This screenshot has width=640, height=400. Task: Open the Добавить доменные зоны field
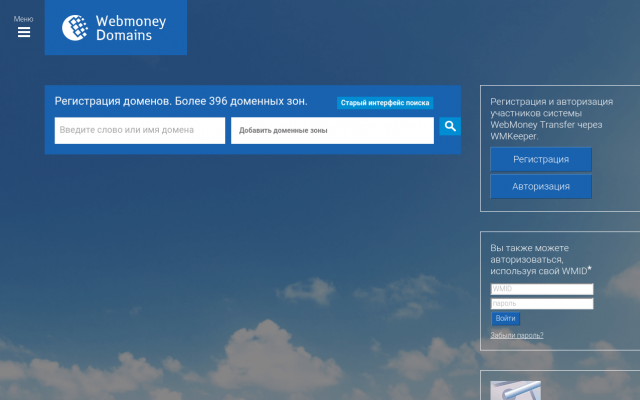click(332, 130)
